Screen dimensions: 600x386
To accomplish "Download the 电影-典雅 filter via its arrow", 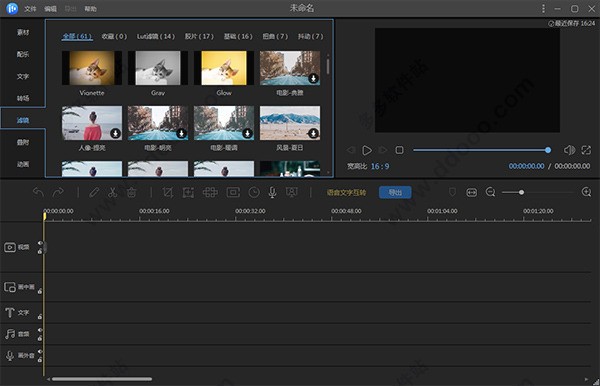I will [x=313, y=78].
